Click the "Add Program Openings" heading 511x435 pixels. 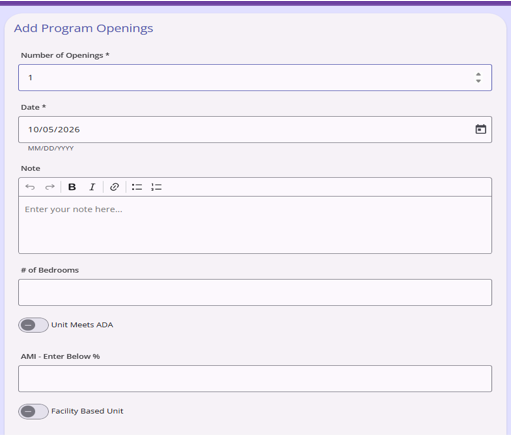click(84, 28)
